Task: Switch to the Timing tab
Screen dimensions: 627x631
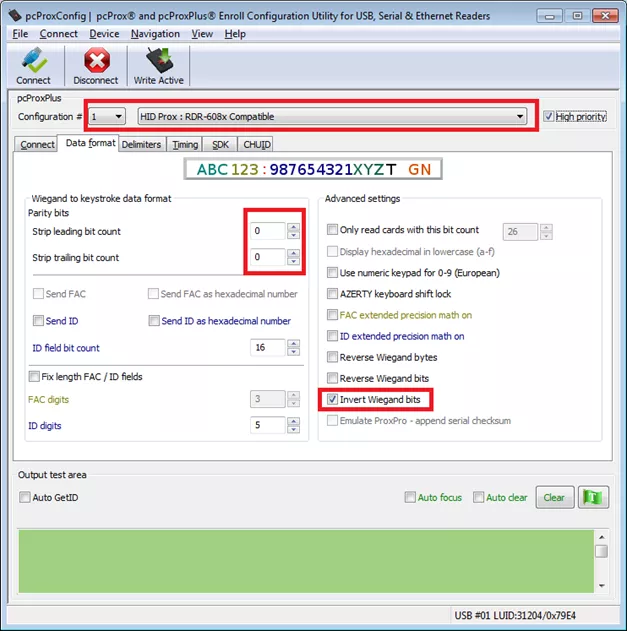Action: [184, 145]
